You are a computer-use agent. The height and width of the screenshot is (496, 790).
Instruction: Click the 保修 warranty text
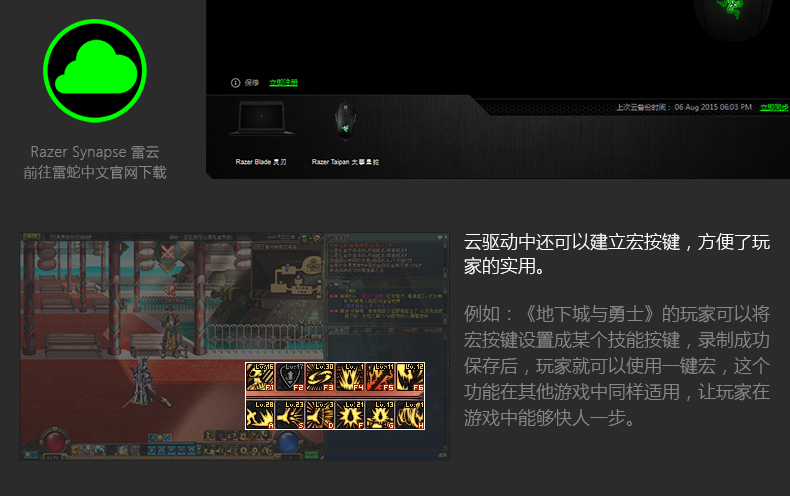click(x=251, y=83)
